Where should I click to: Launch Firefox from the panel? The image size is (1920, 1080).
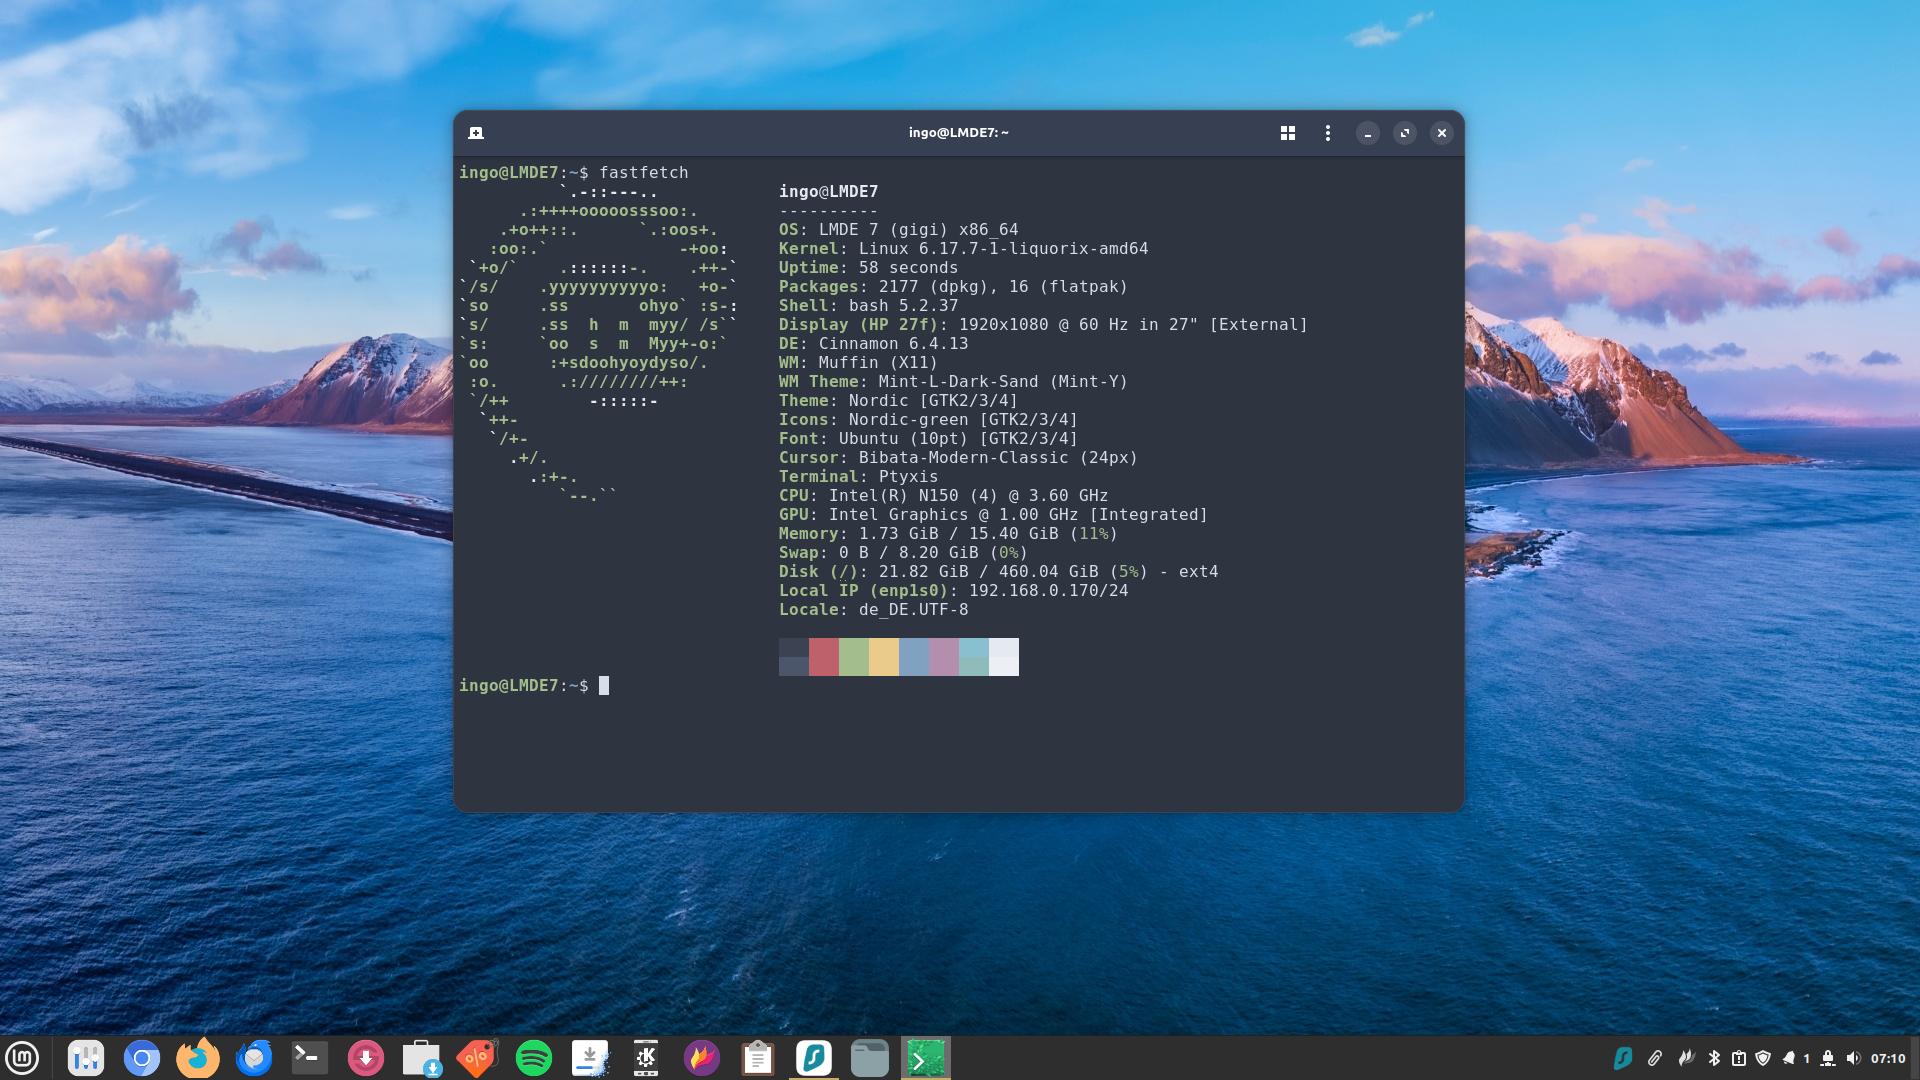(198, 1058)
